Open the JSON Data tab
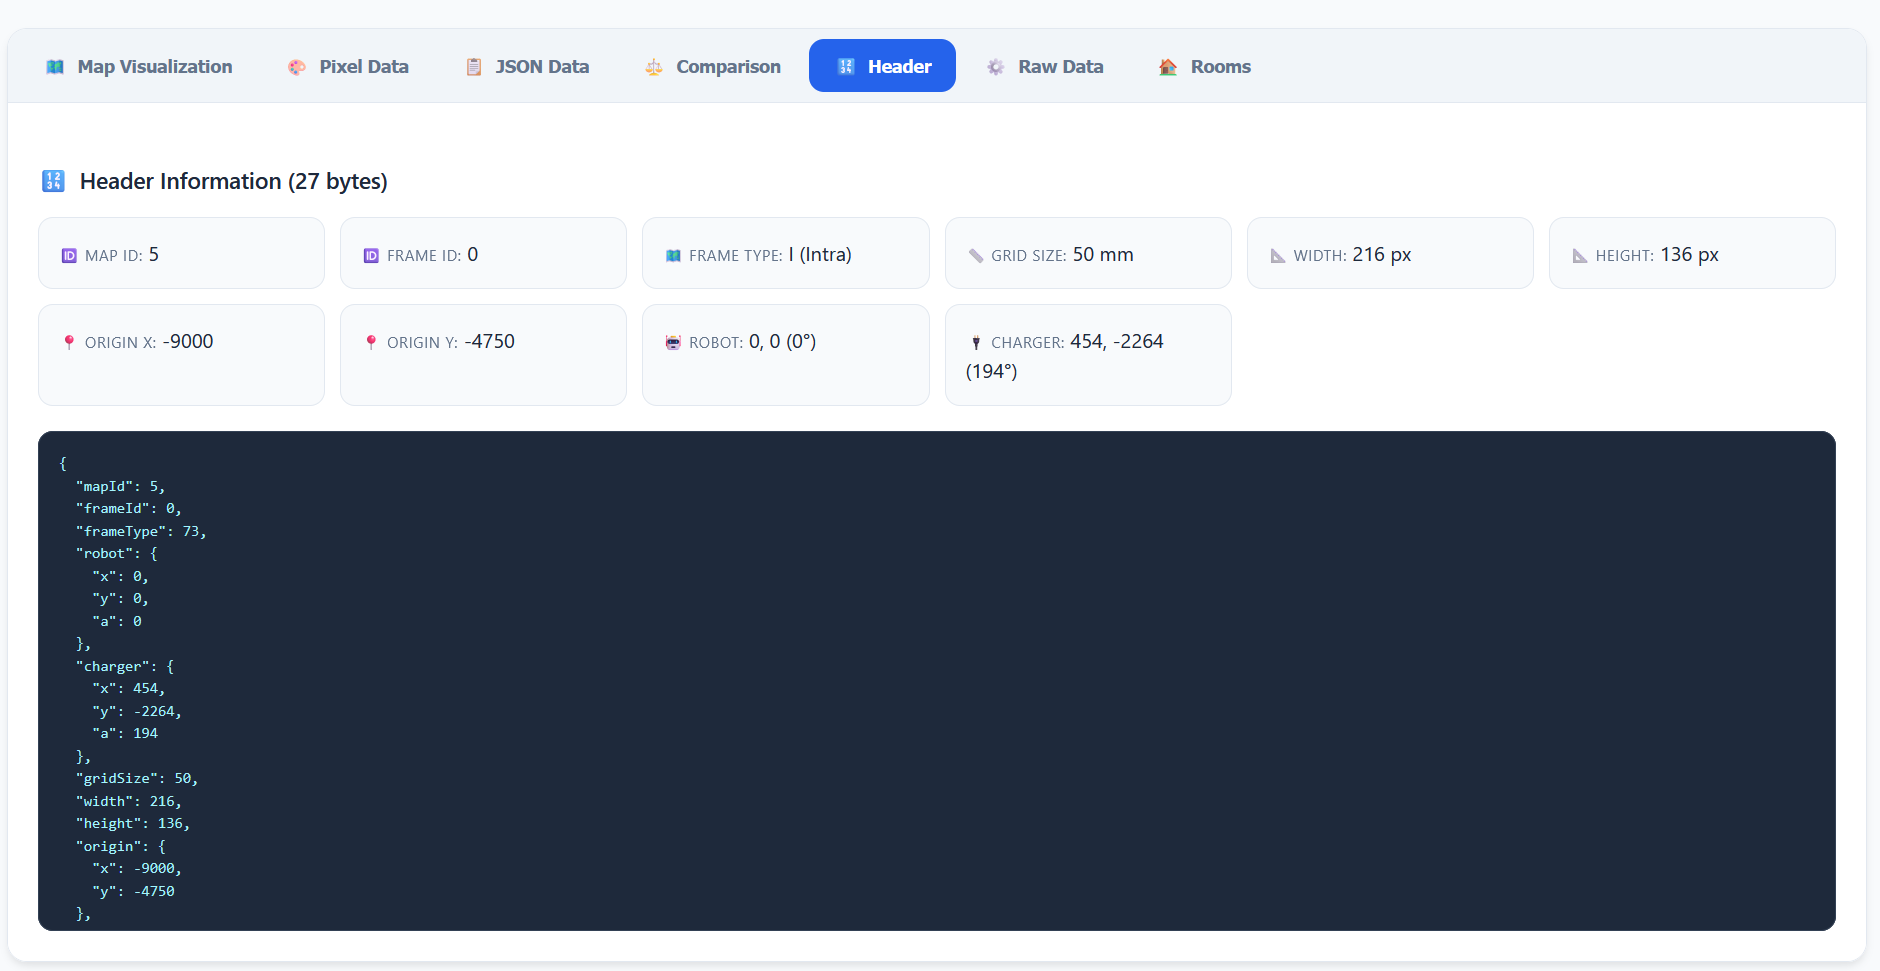The height and width of the screenshot is (971, 1880). (526, 66)
